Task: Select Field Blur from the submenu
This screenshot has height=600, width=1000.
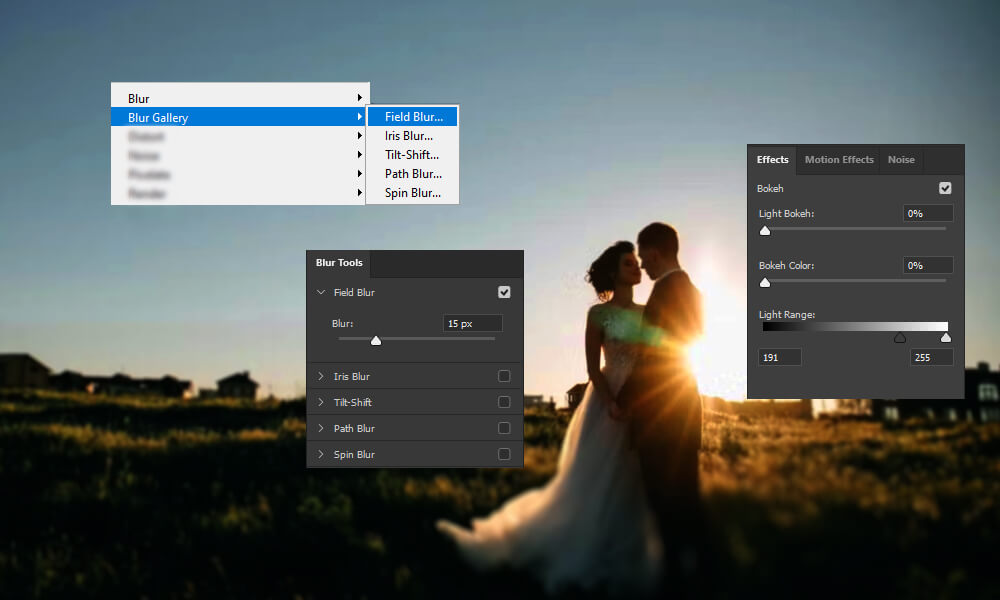Action: [412, 116]
